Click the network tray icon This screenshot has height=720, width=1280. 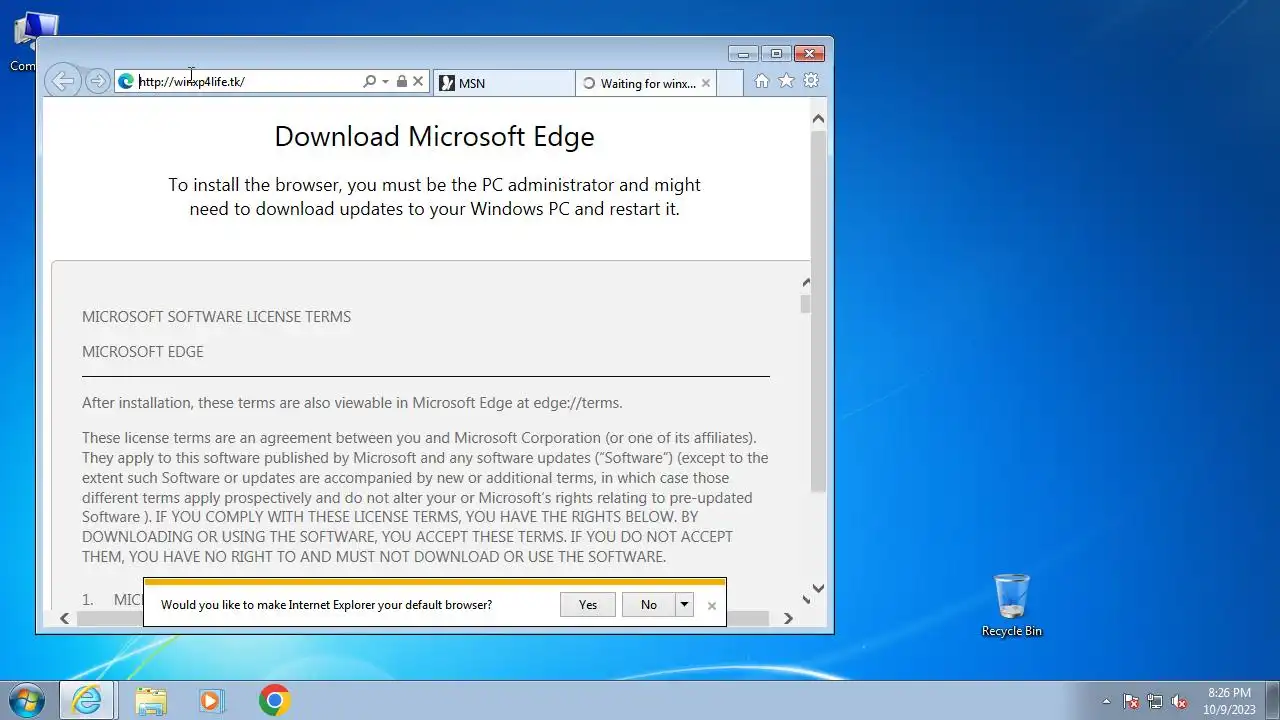1155,701
